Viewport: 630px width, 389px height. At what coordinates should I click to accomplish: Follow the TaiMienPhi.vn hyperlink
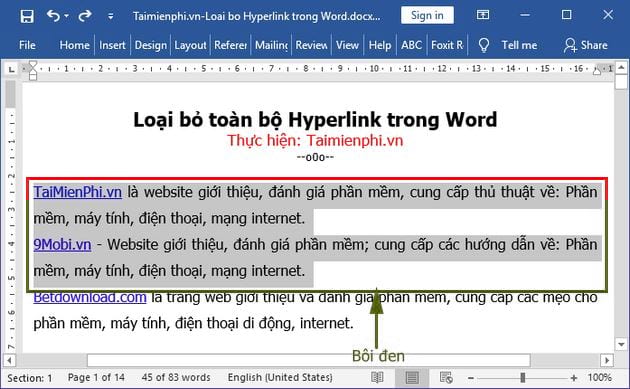coord(78,192)
